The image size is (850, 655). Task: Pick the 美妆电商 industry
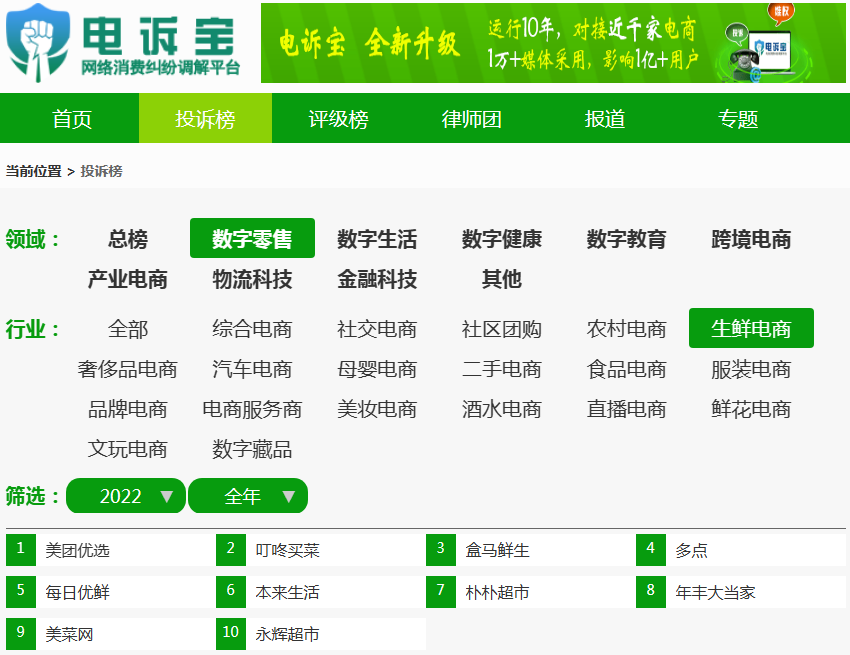377,409
